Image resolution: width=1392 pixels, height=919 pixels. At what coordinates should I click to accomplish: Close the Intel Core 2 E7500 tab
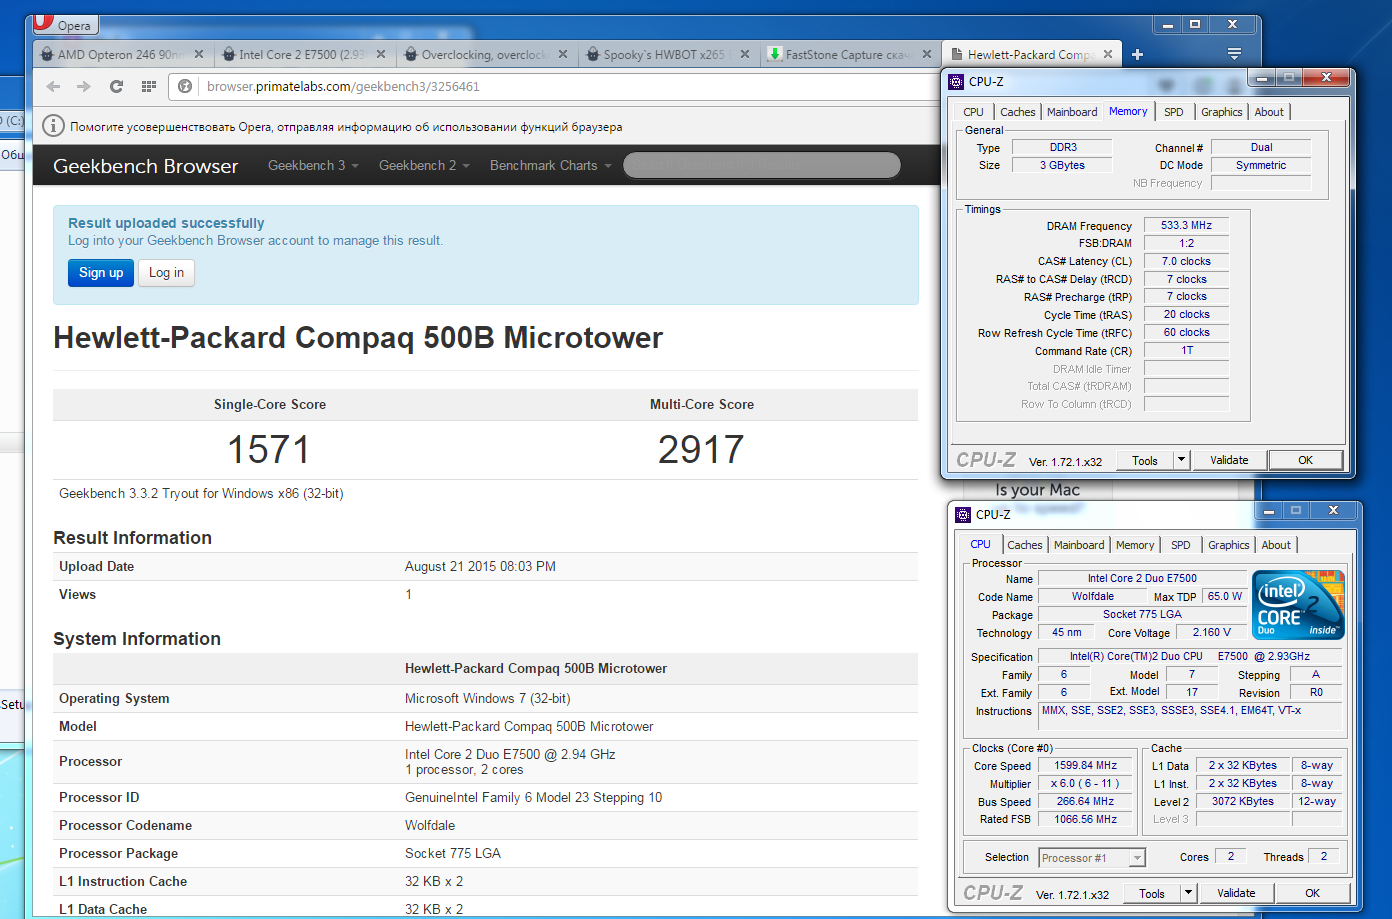click(x=380, y=55)
